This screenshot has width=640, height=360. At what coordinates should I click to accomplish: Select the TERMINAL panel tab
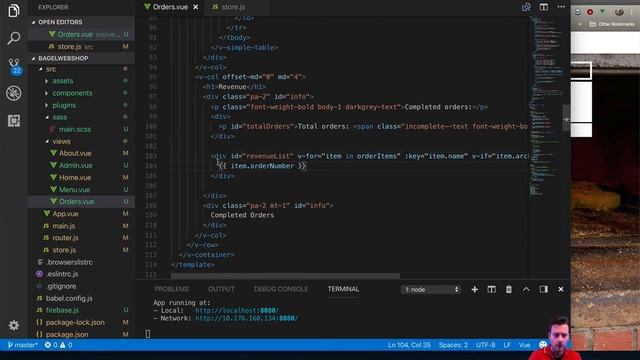343,289
